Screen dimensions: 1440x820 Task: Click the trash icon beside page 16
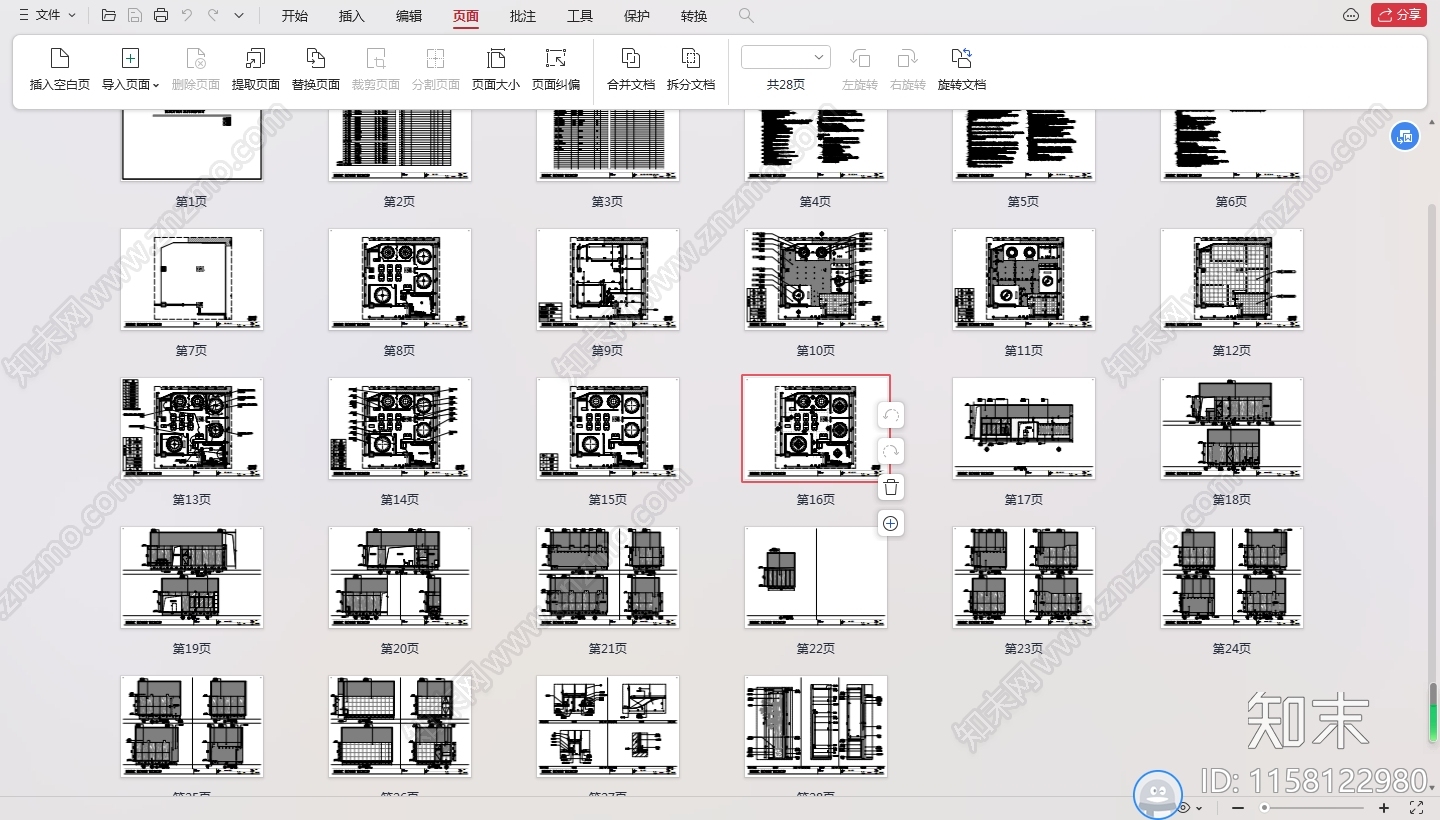coord(891,487)
